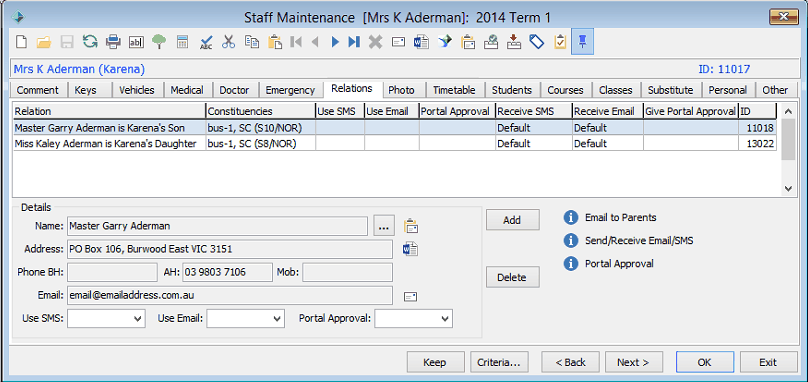Click the relations list scroll down arrow
The height and width of the screenshot is (382, 808).
pyautogui.click(x=788, y=189)
